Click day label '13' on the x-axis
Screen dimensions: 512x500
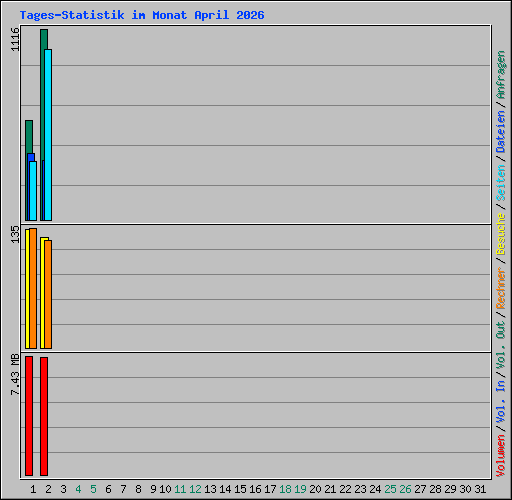coord(210,489)
